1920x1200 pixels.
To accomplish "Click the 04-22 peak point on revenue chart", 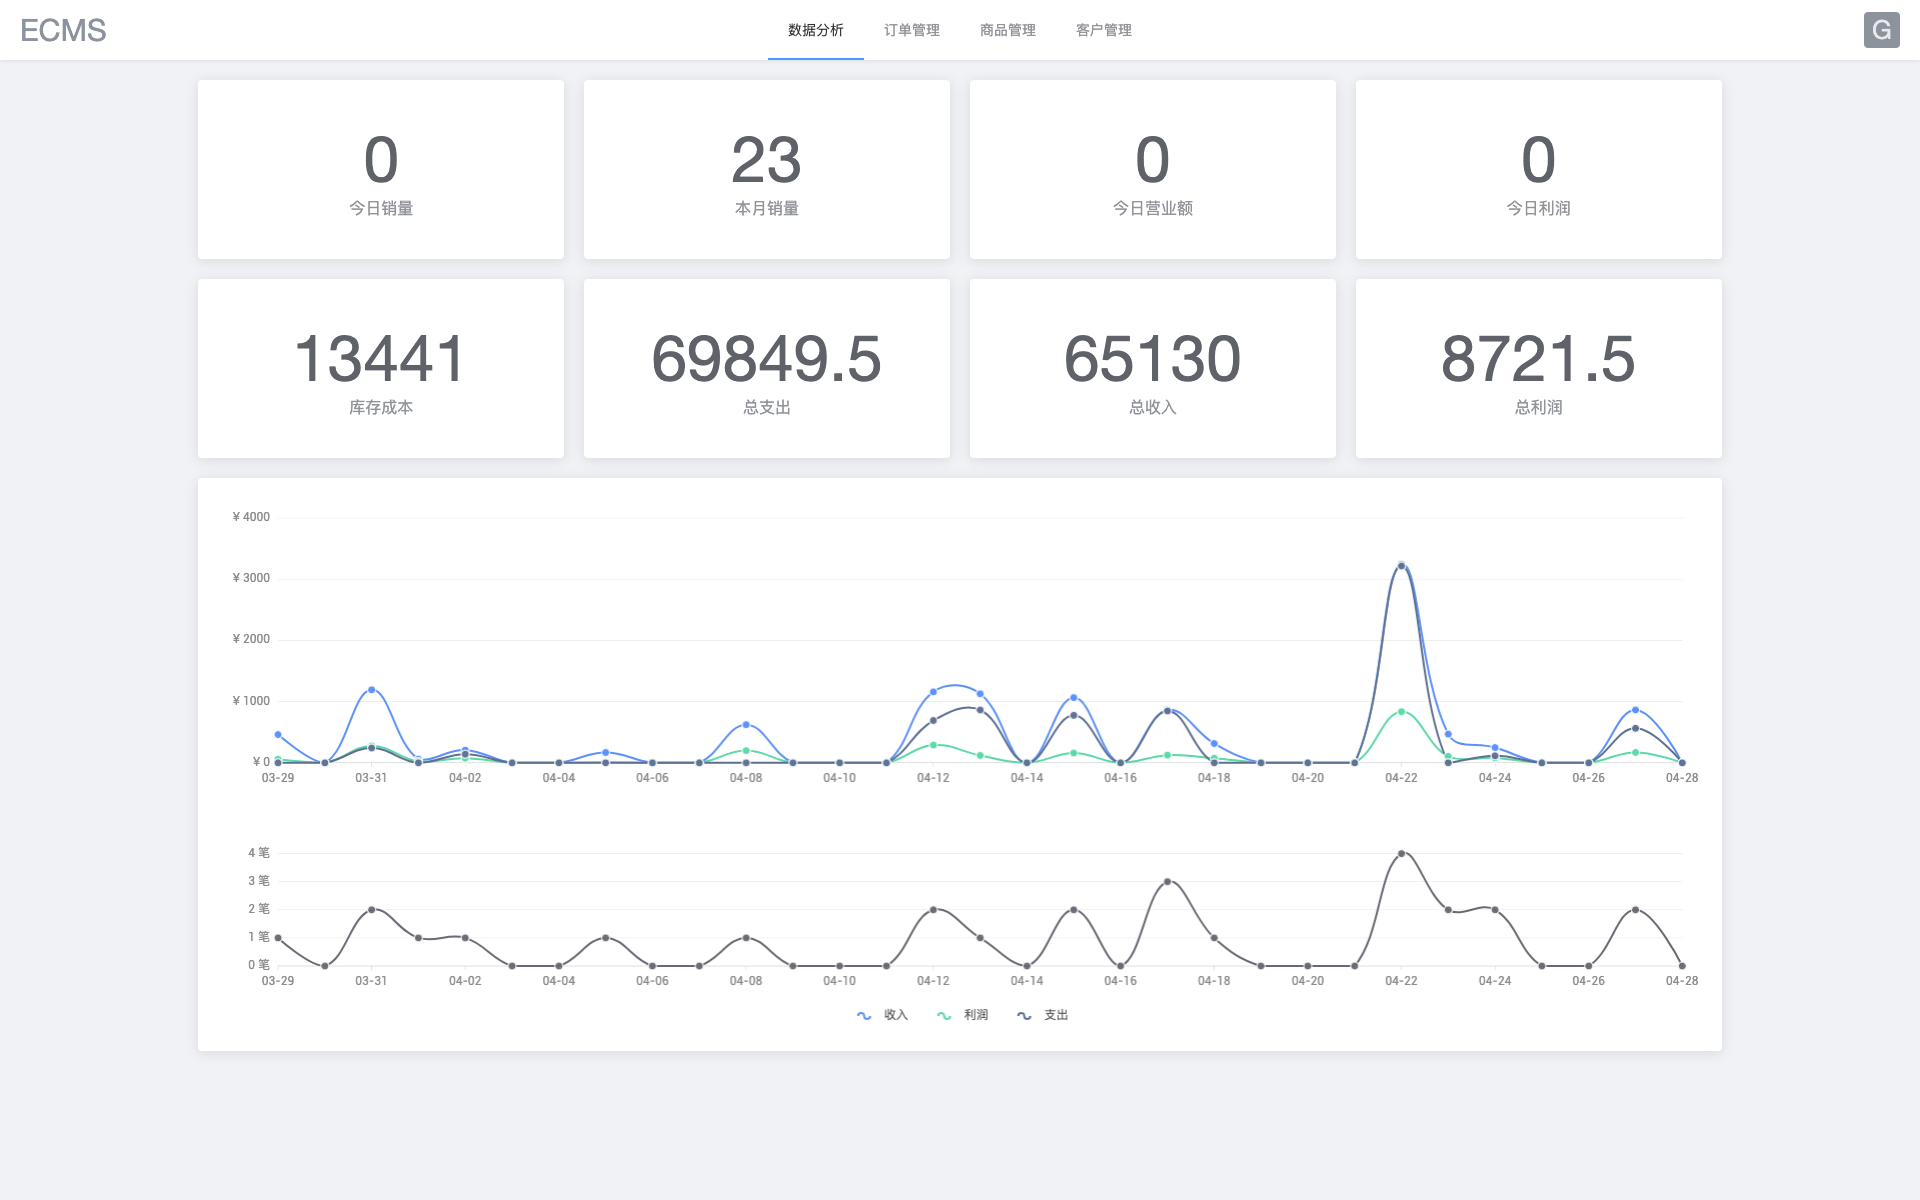I will 1401,566.
